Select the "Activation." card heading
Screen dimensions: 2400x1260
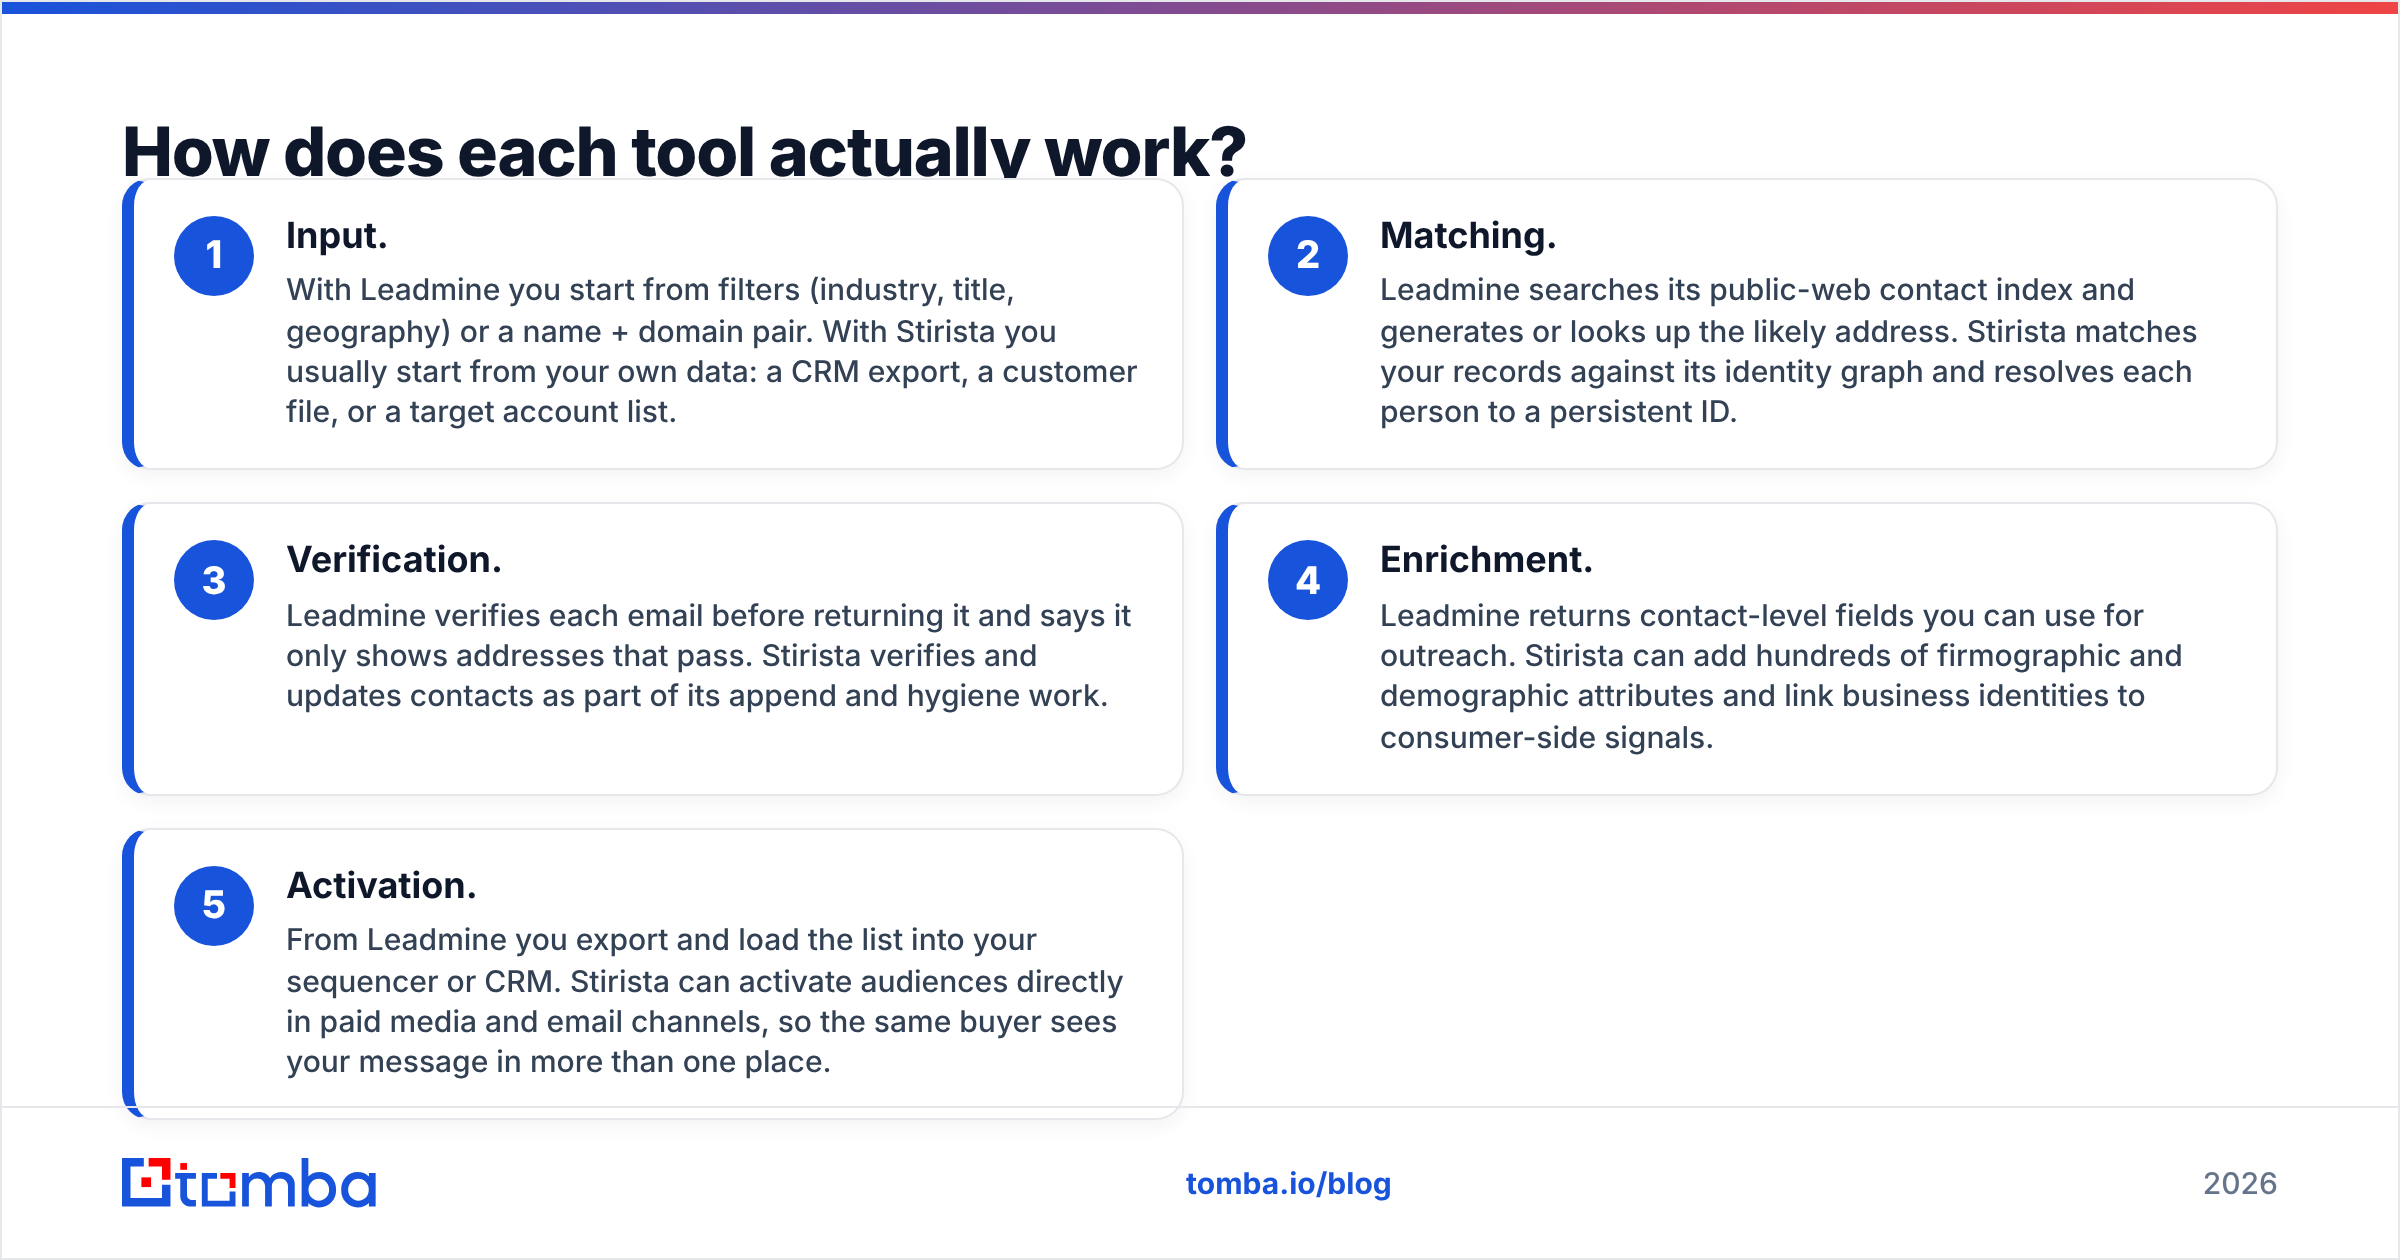381,886
